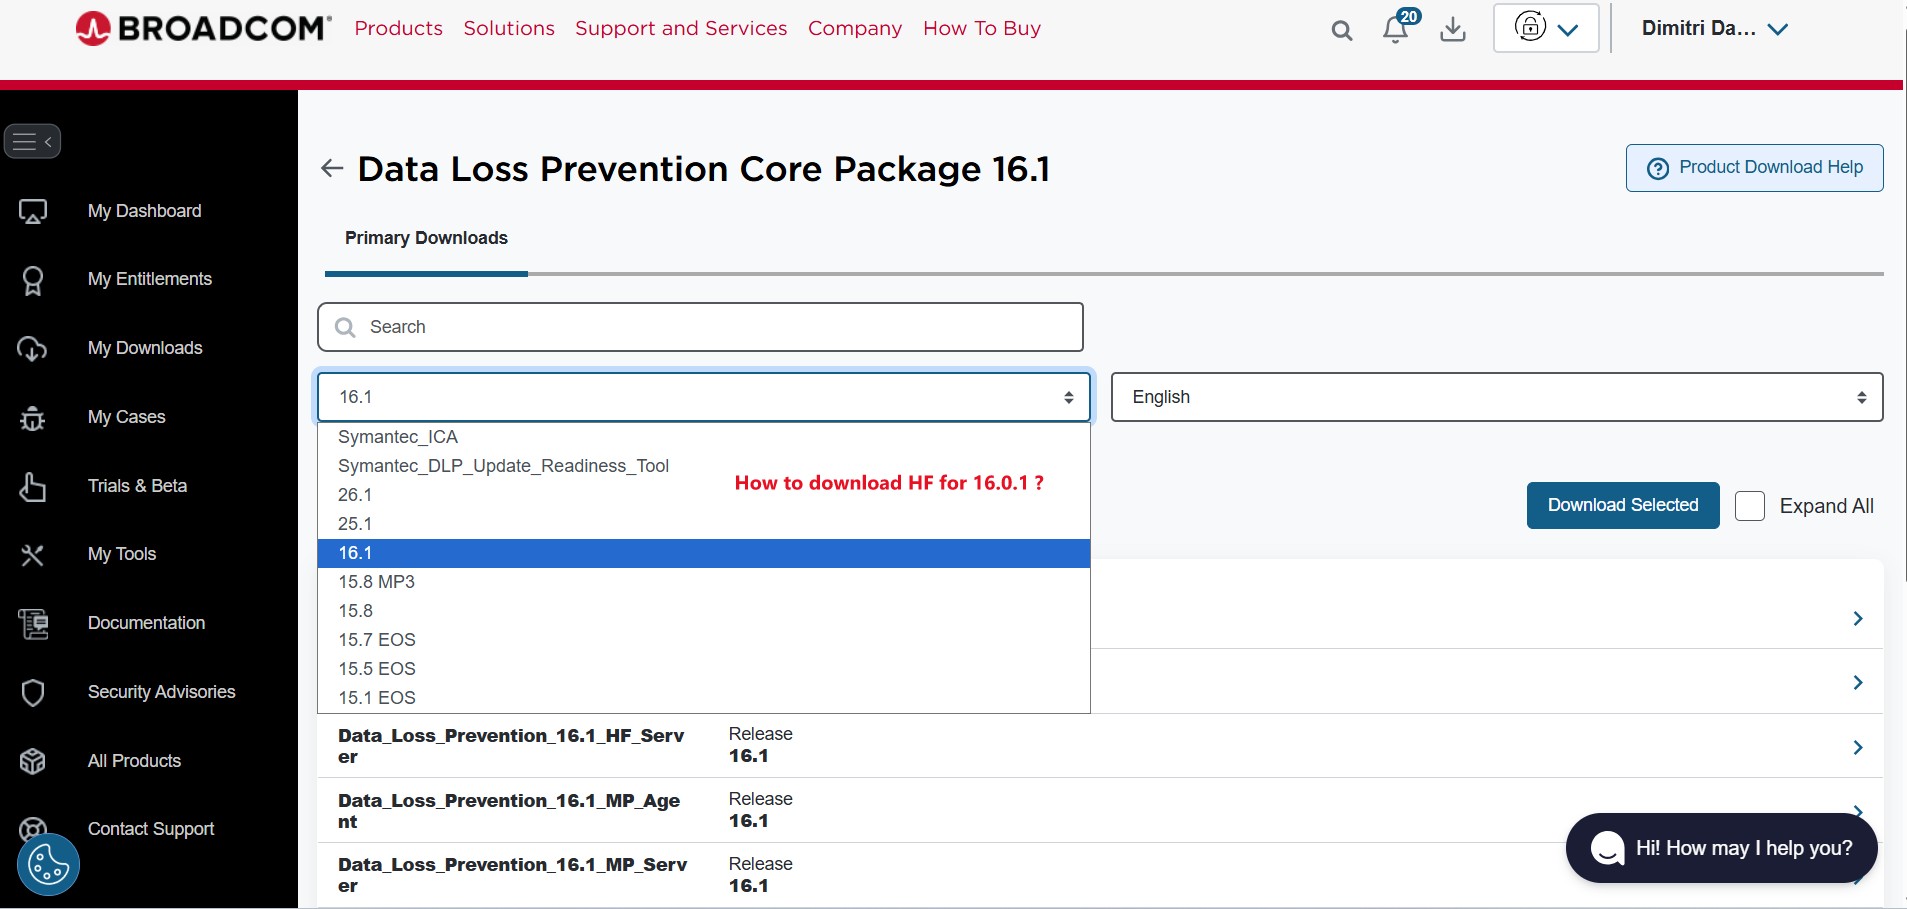This screenshot has height=909, width=1907.
Task: Click into the Search input field
Action: [700, 327]
